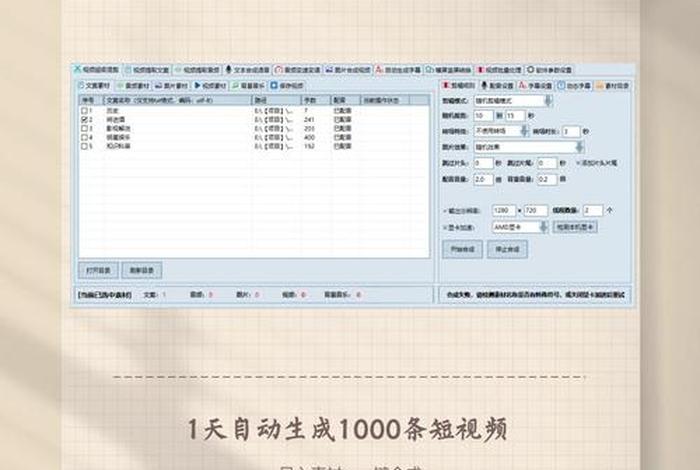Select the path cell in list row 3
This screenshot has width=700, height=470.
click(274, 129)
